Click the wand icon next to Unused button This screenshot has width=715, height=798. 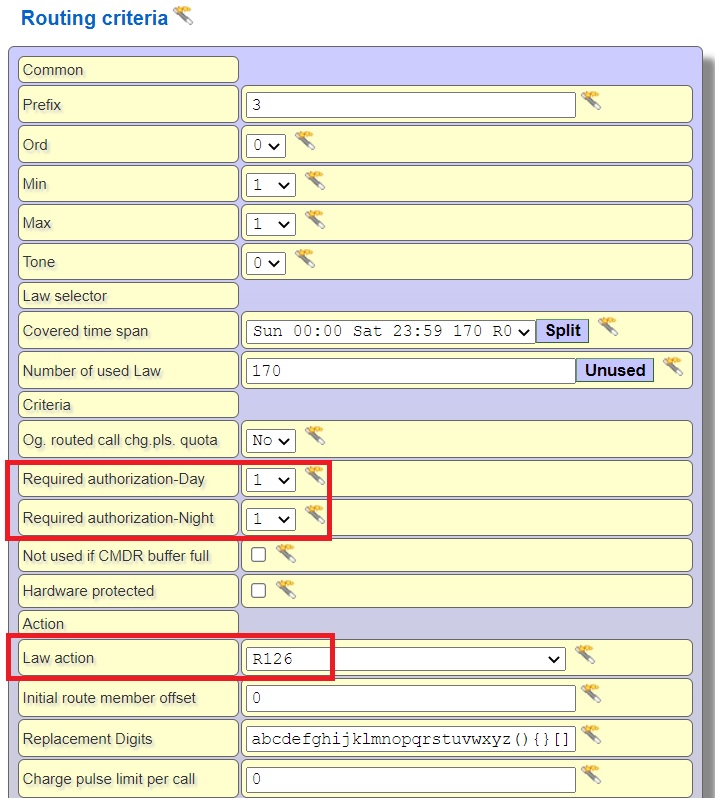[672, 367]
